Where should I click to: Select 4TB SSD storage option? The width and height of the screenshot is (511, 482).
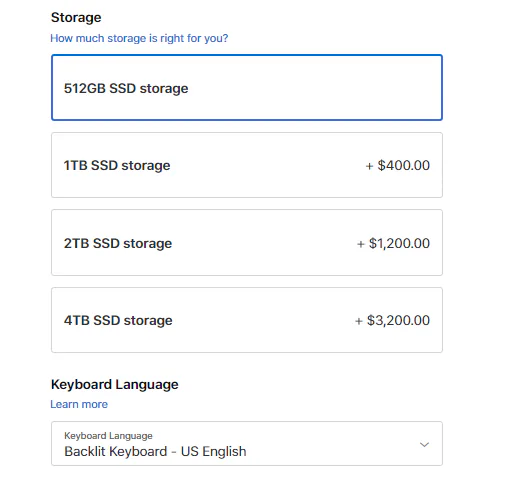point(247,320)
